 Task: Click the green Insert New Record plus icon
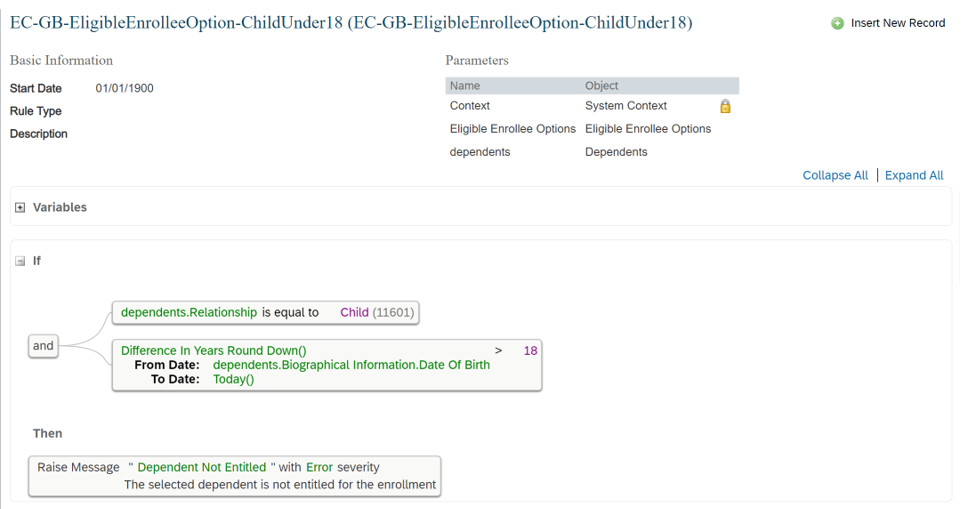click(x=837, y=23)
